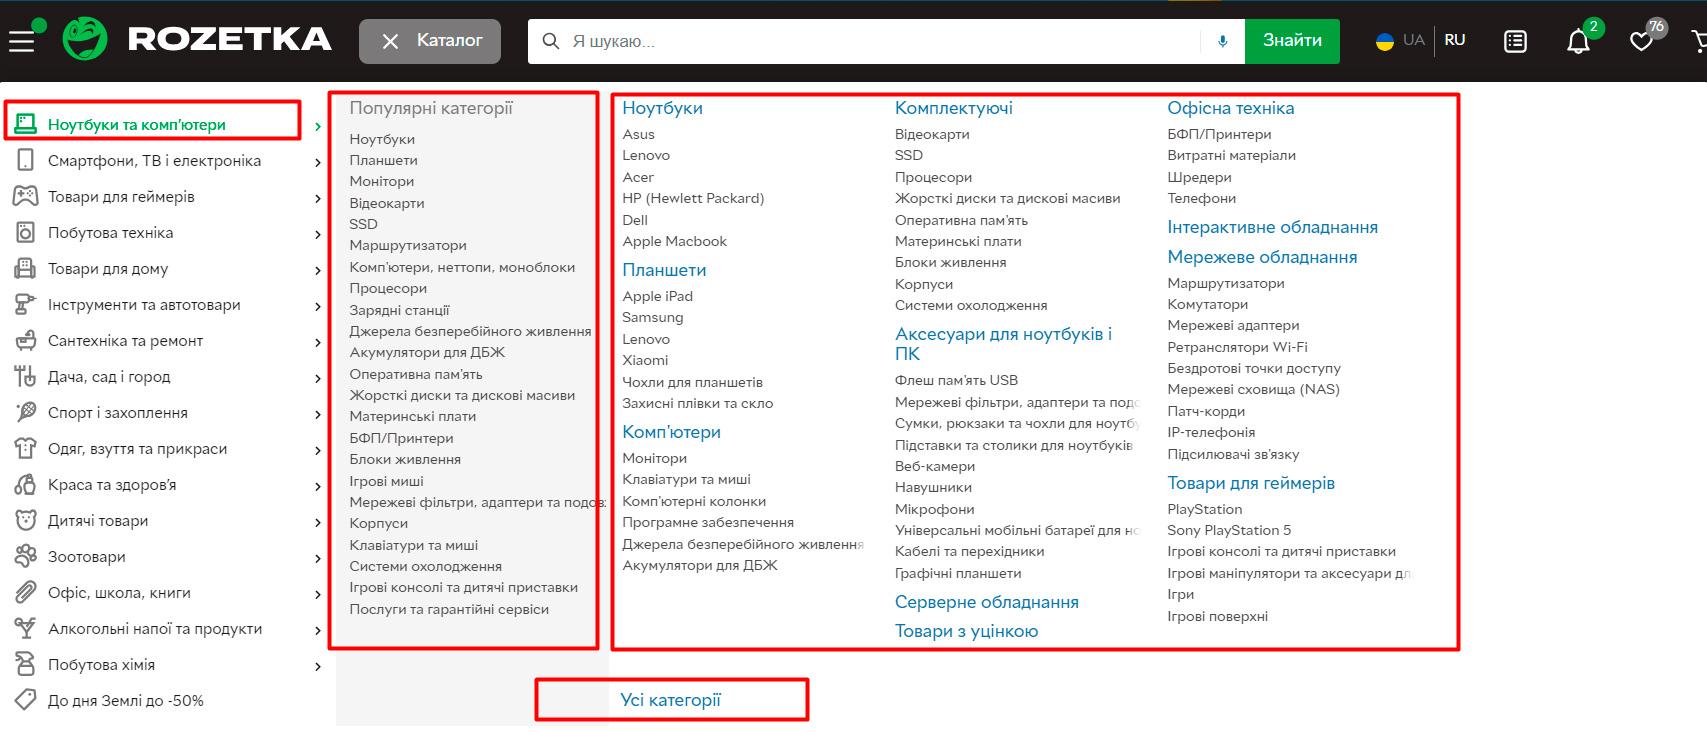Screen dimensions: 1707x732
Task: Open the hamburger side menu
Action: (x=21, y=41)
